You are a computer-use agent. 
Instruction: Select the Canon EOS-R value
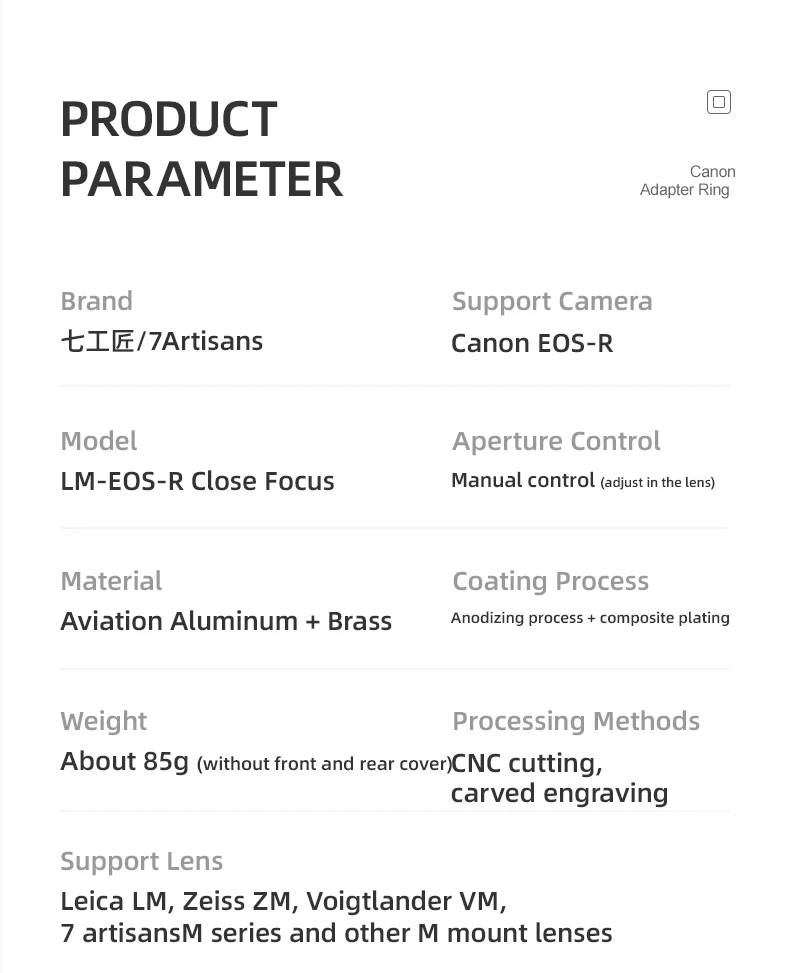click(x=532, y=343)
